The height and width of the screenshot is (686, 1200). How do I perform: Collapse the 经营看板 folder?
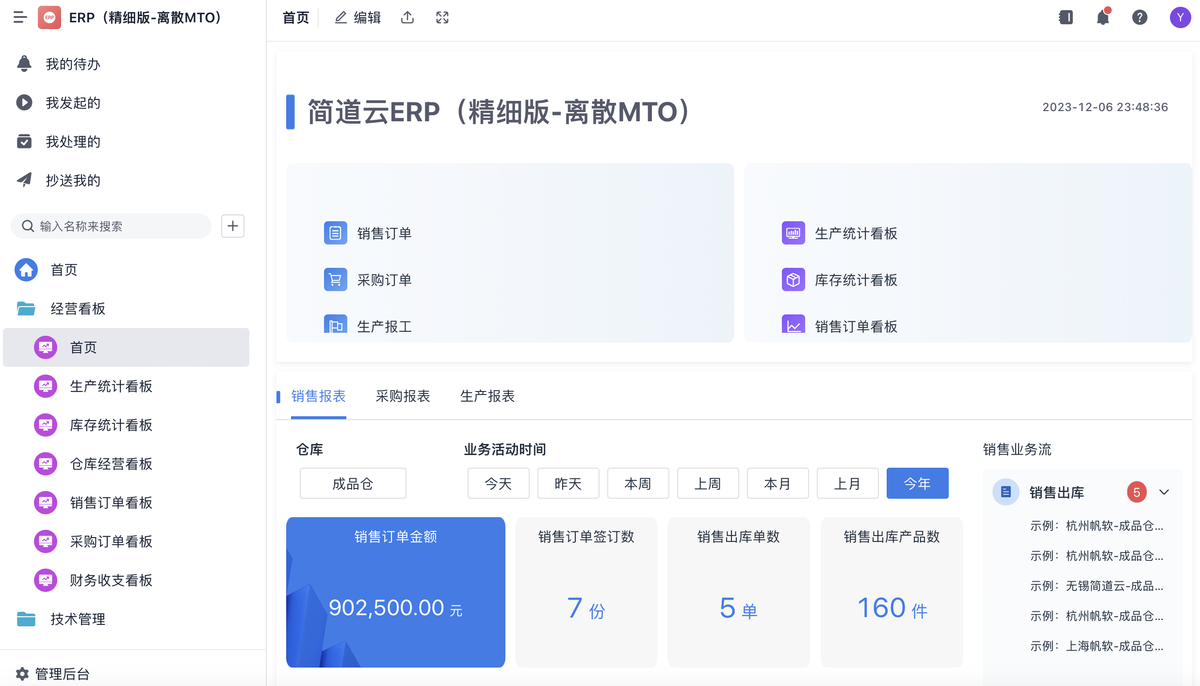pos(78,309)
